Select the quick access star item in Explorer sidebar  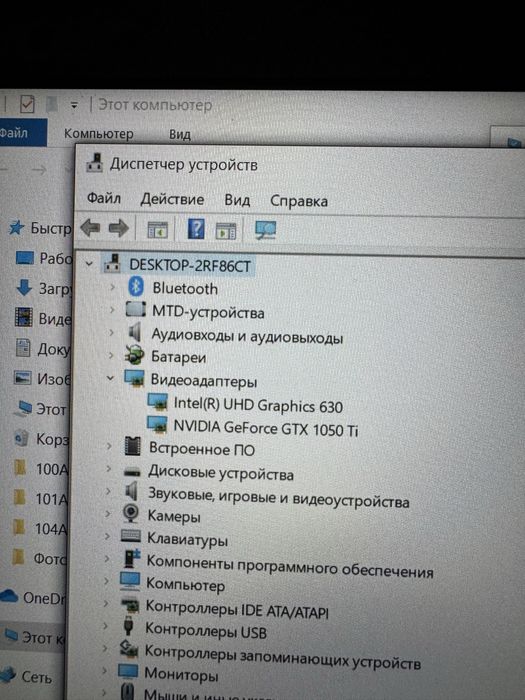tap(40, 228)
